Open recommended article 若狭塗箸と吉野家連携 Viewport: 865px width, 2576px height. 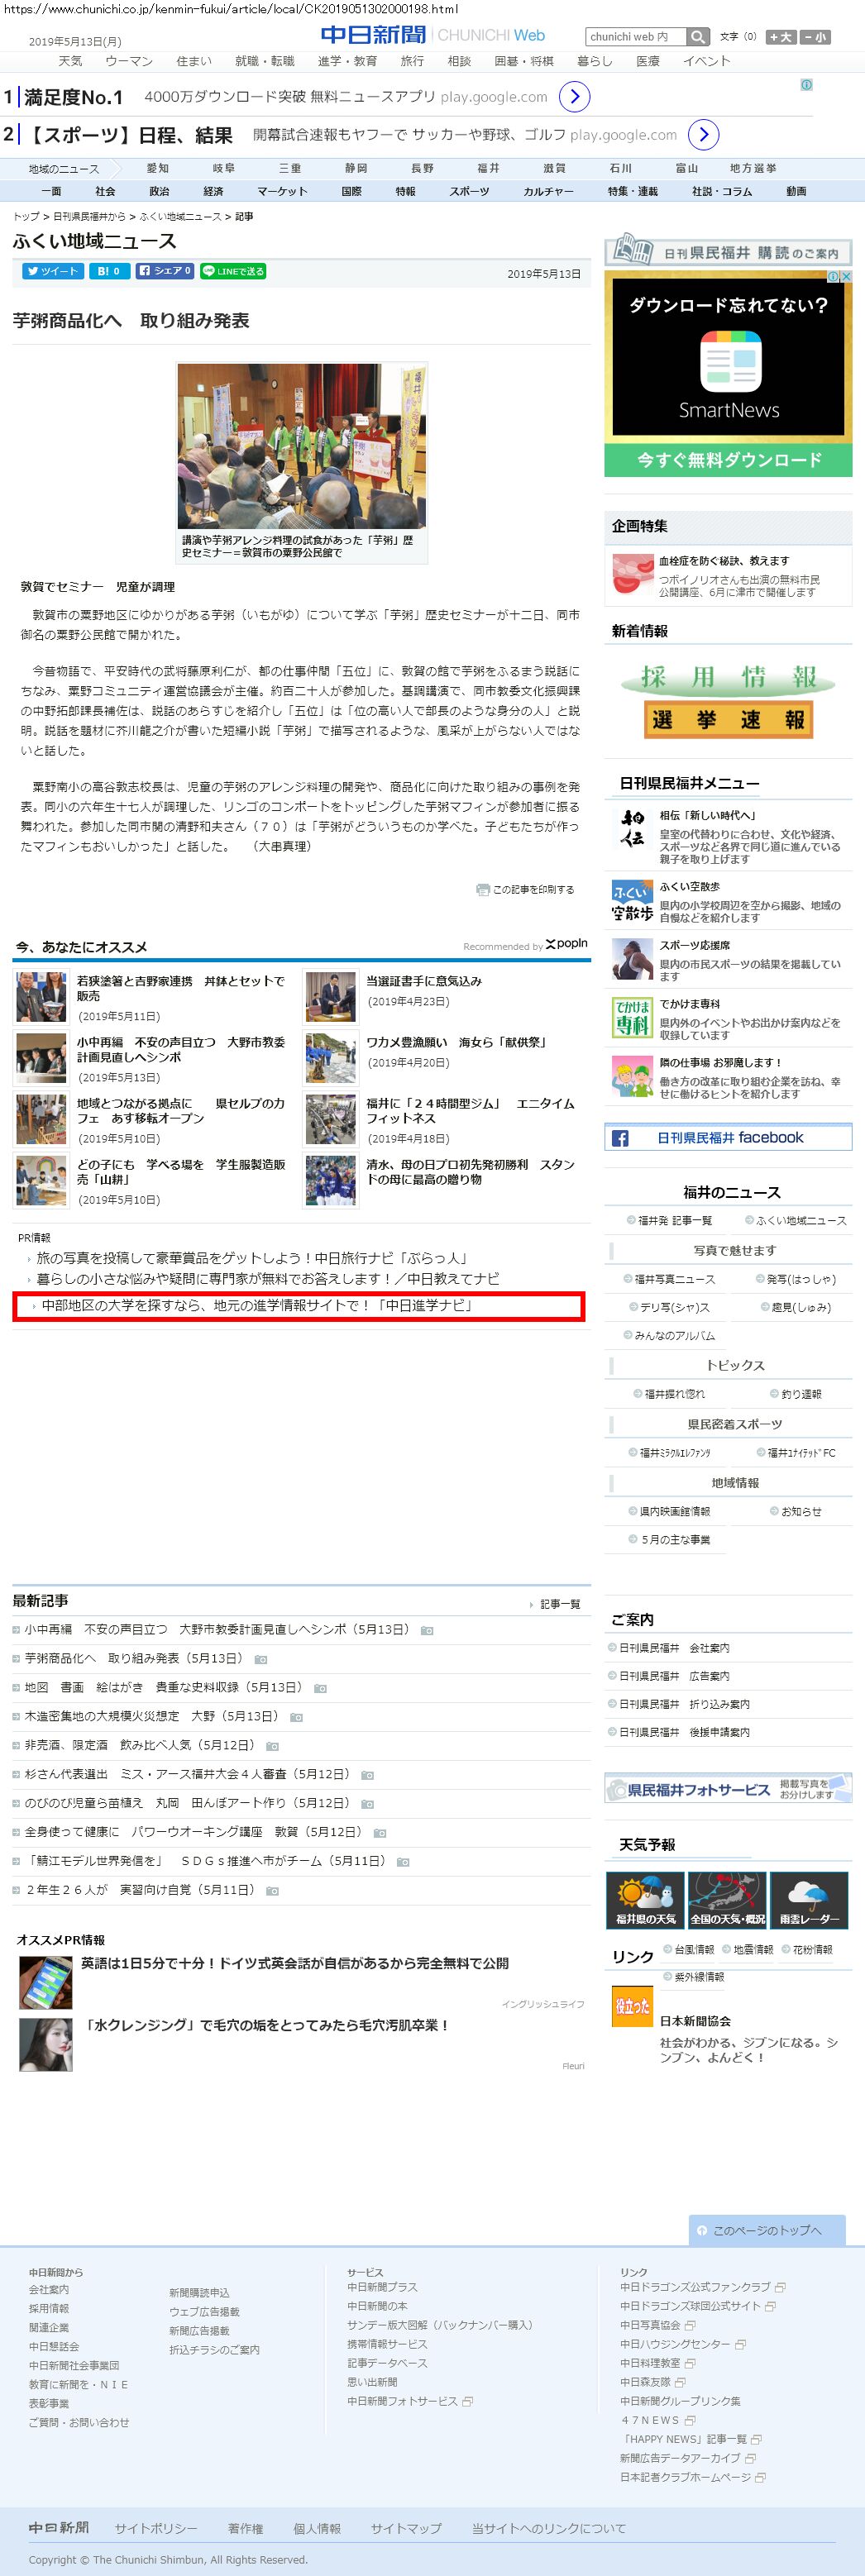(x=181, y=988)
